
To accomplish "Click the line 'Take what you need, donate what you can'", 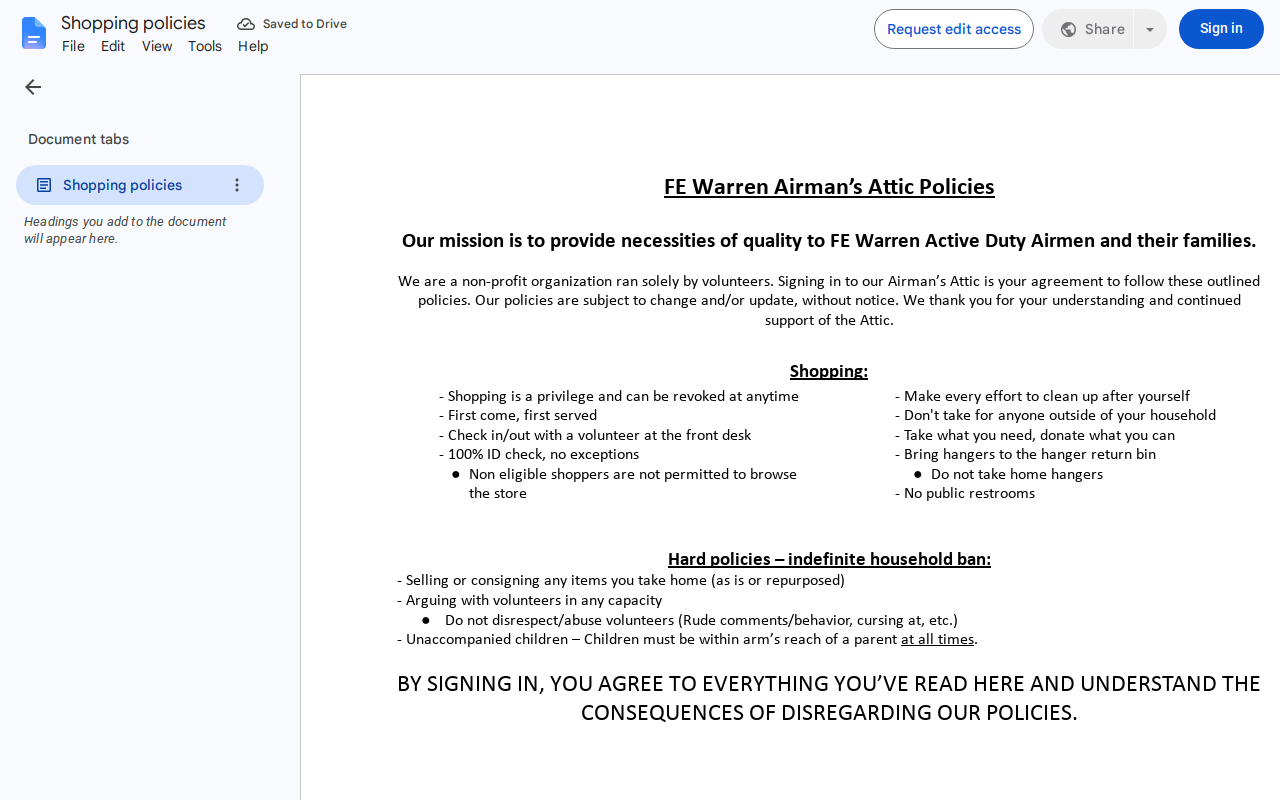I will (1035, 435).
